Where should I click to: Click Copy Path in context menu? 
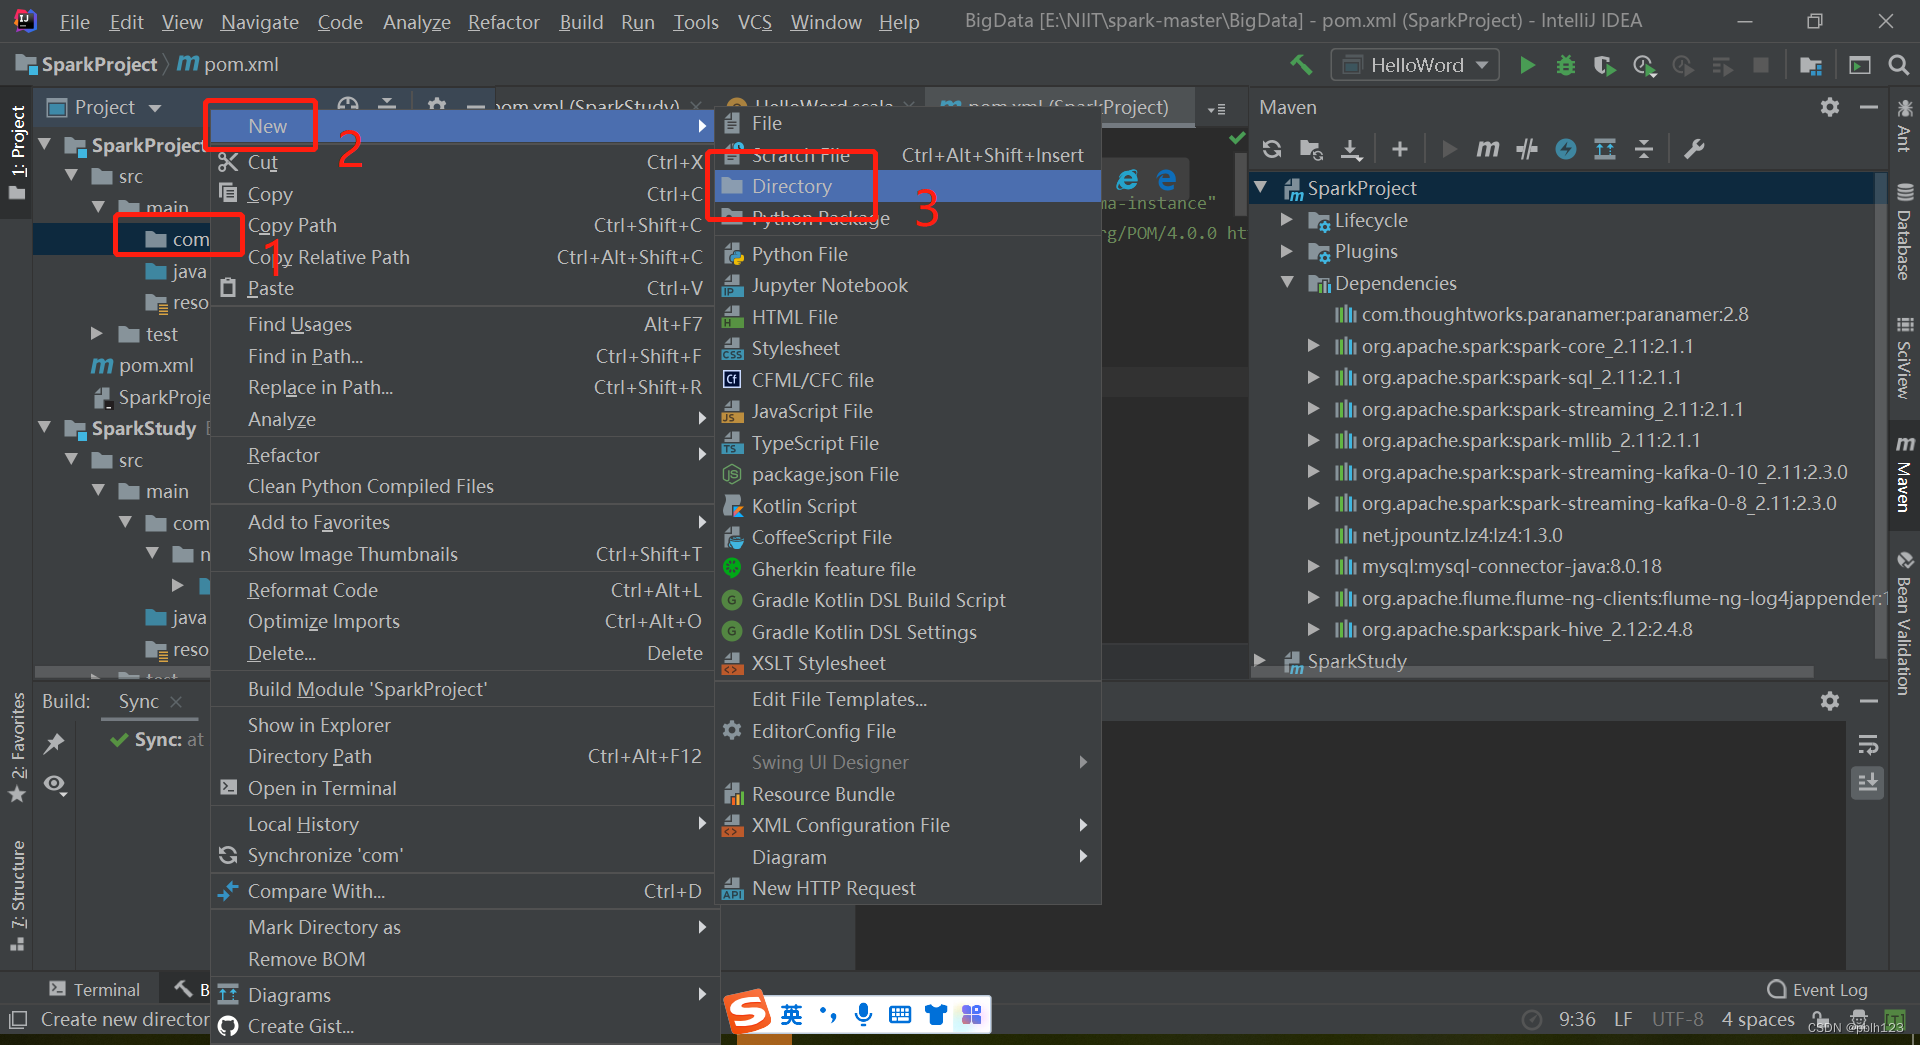pos(462,225)
